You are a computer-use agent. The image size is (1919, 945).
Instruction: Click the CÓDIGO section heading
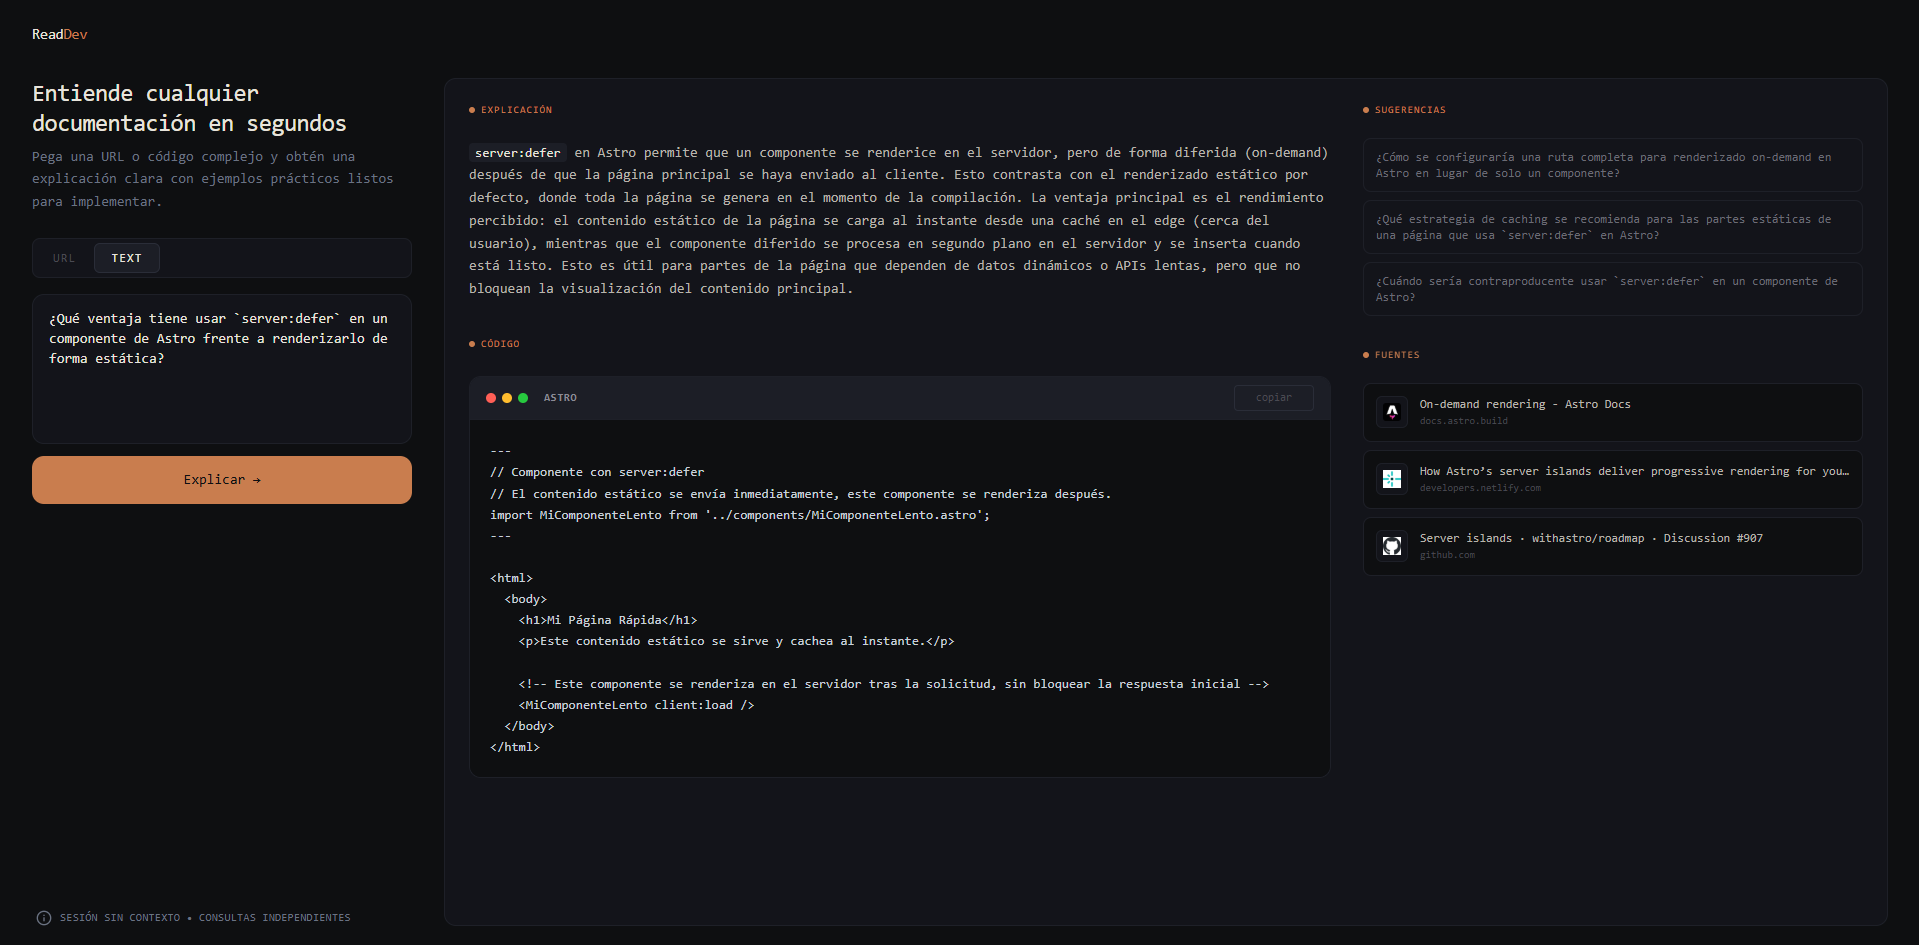coord(500,344)
